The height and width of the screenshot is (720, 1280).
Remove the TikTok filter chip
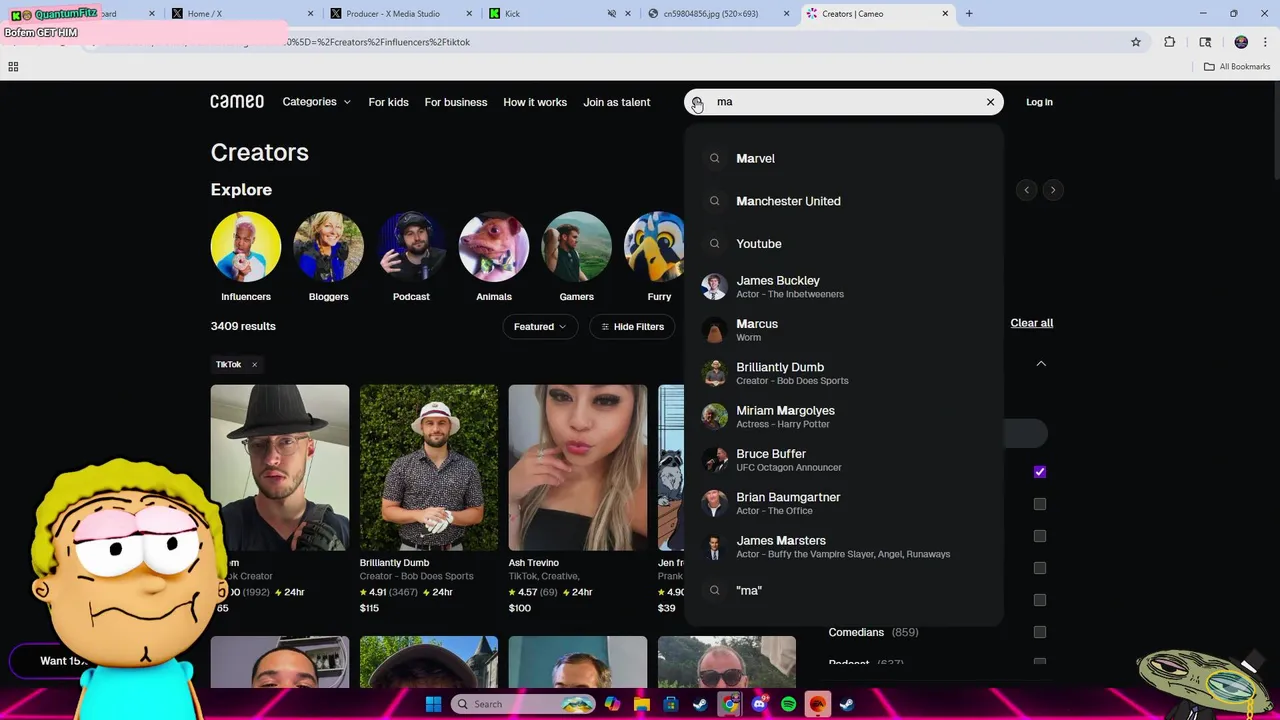tap(254, 364)
